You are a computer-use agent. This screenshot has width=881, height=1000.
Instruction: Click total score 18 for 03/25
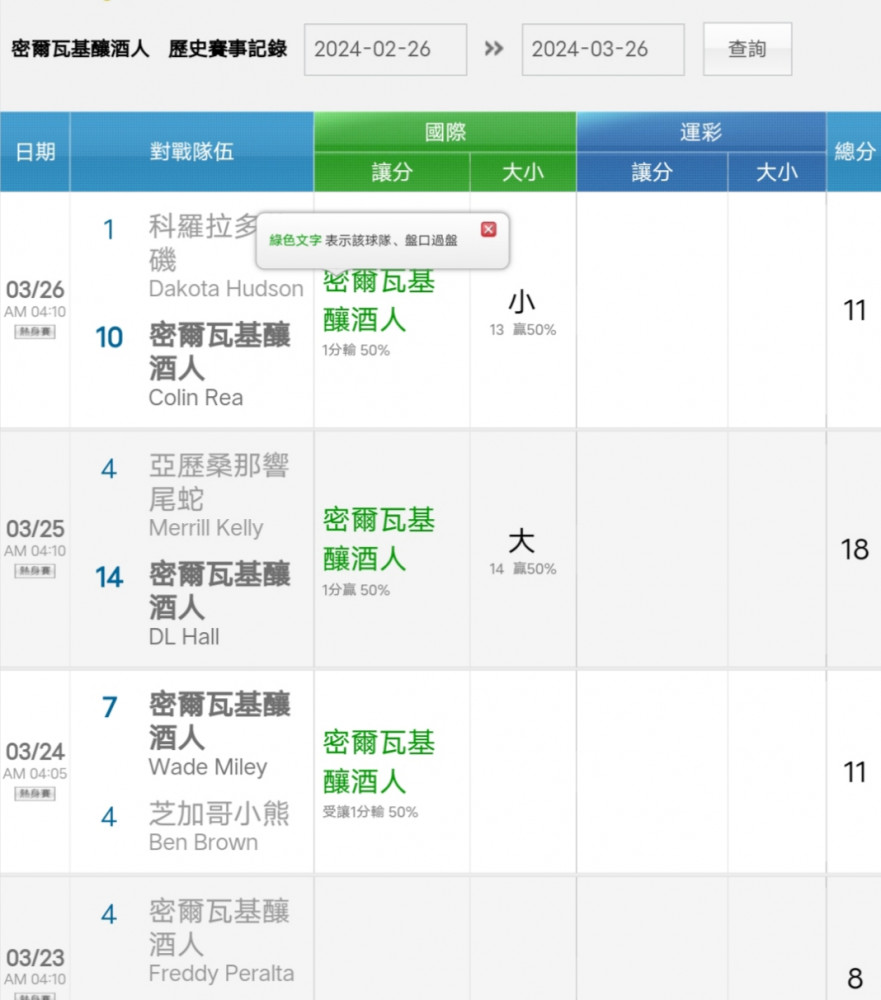(854, 550)
